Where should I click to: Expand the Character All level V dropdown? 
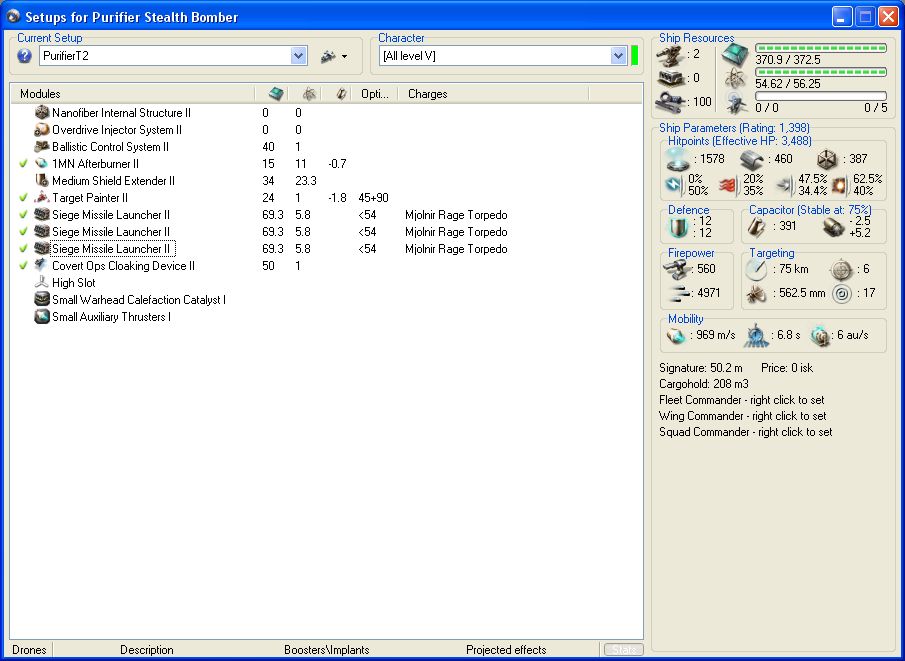pyautogui.click(x=618, y=56)
